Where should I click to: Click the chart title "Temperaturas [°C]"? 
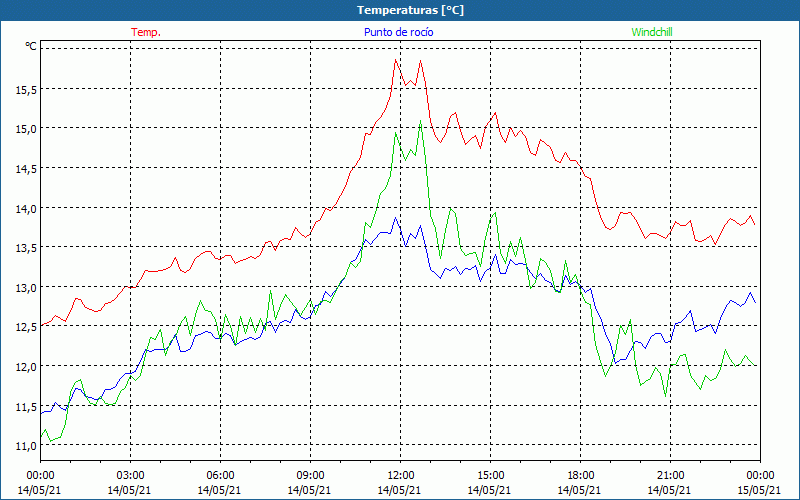pos(410,10)
